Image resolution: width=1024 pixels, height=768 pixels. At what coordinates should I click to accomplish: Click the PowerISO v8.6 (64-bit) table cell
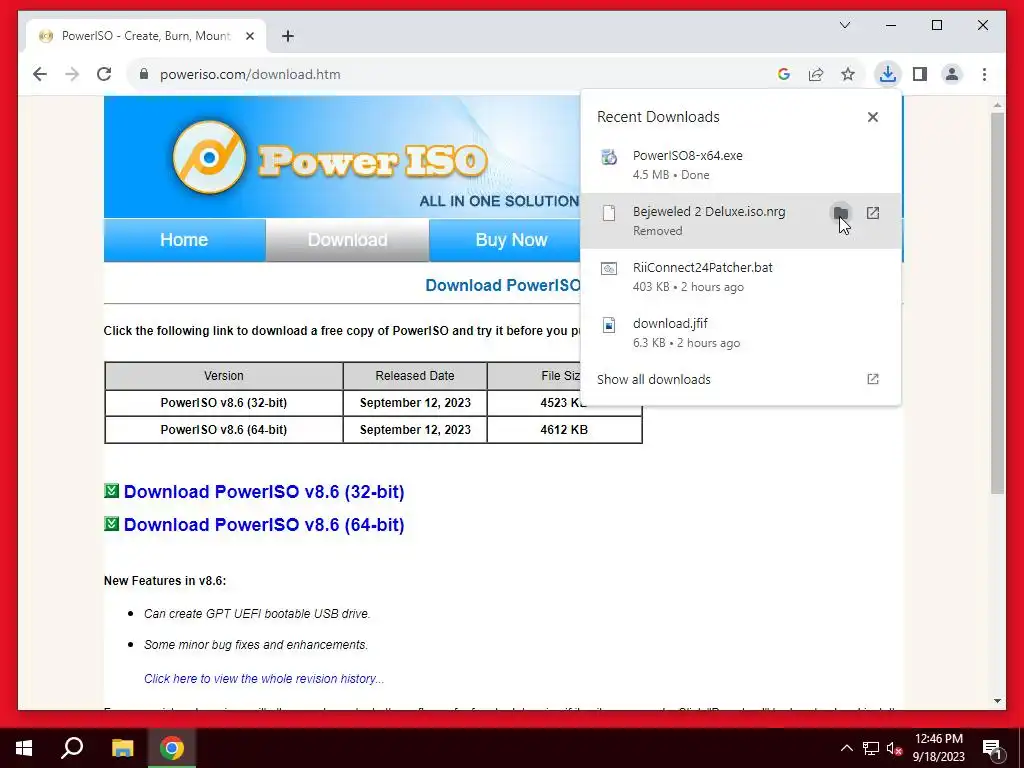pyautogui.click(x=223, y=430)
